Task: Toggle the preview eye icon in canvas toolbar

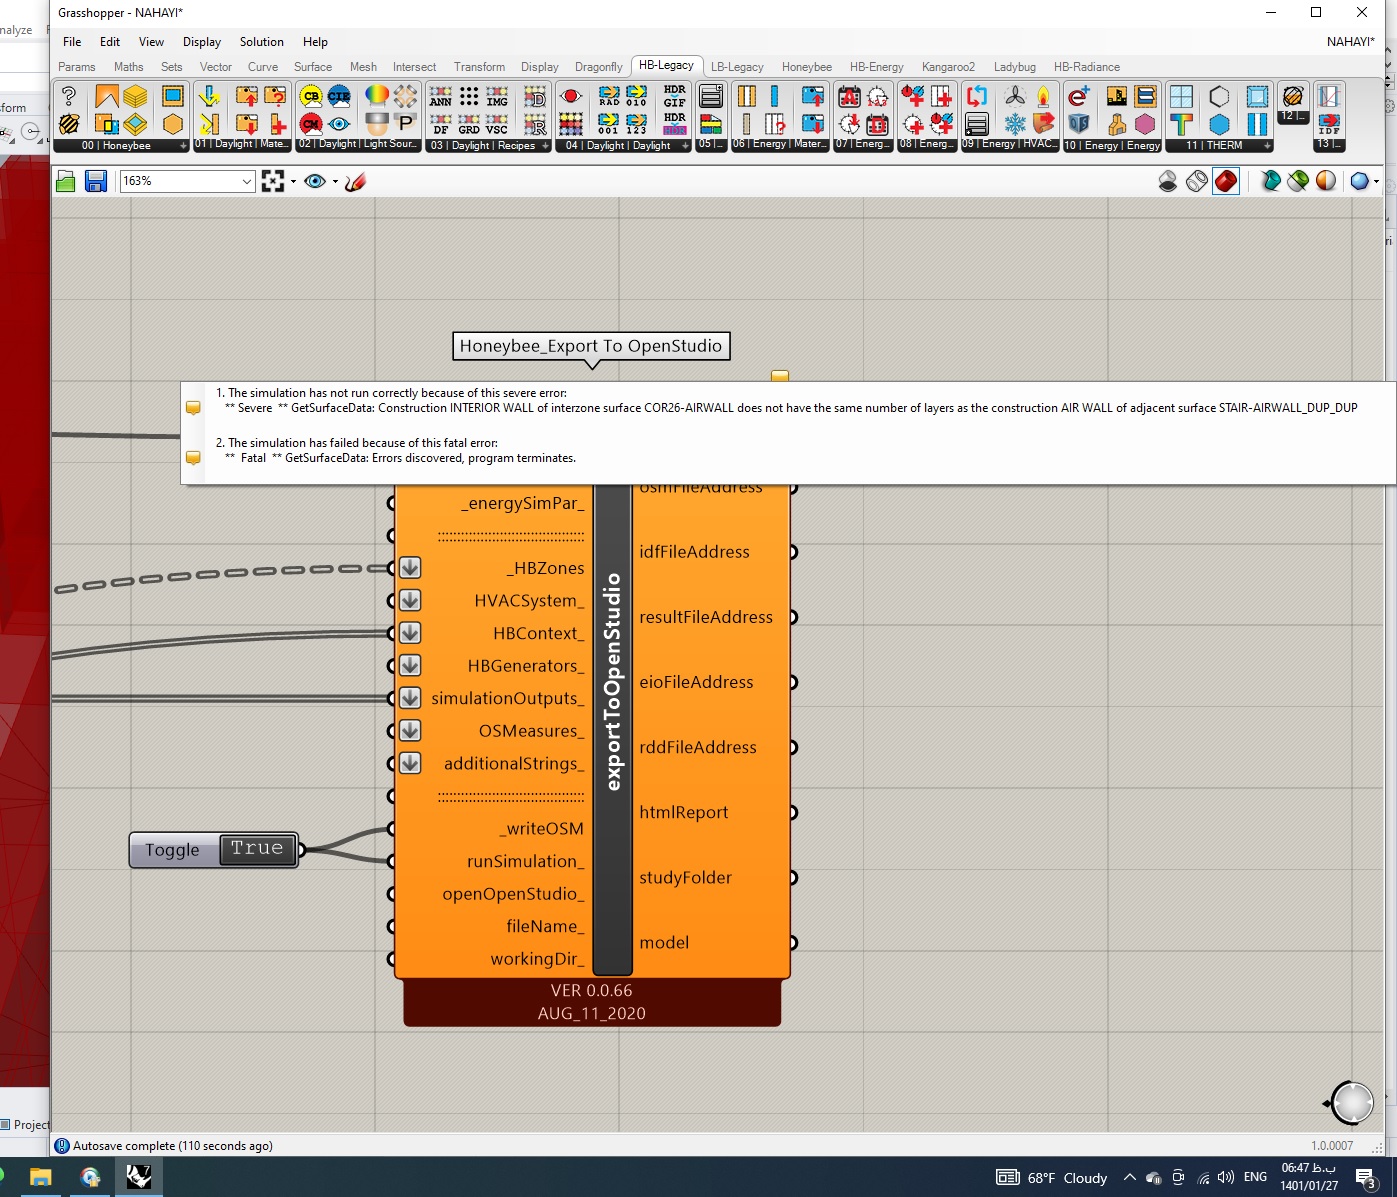Action: click(x=315, y=181)
